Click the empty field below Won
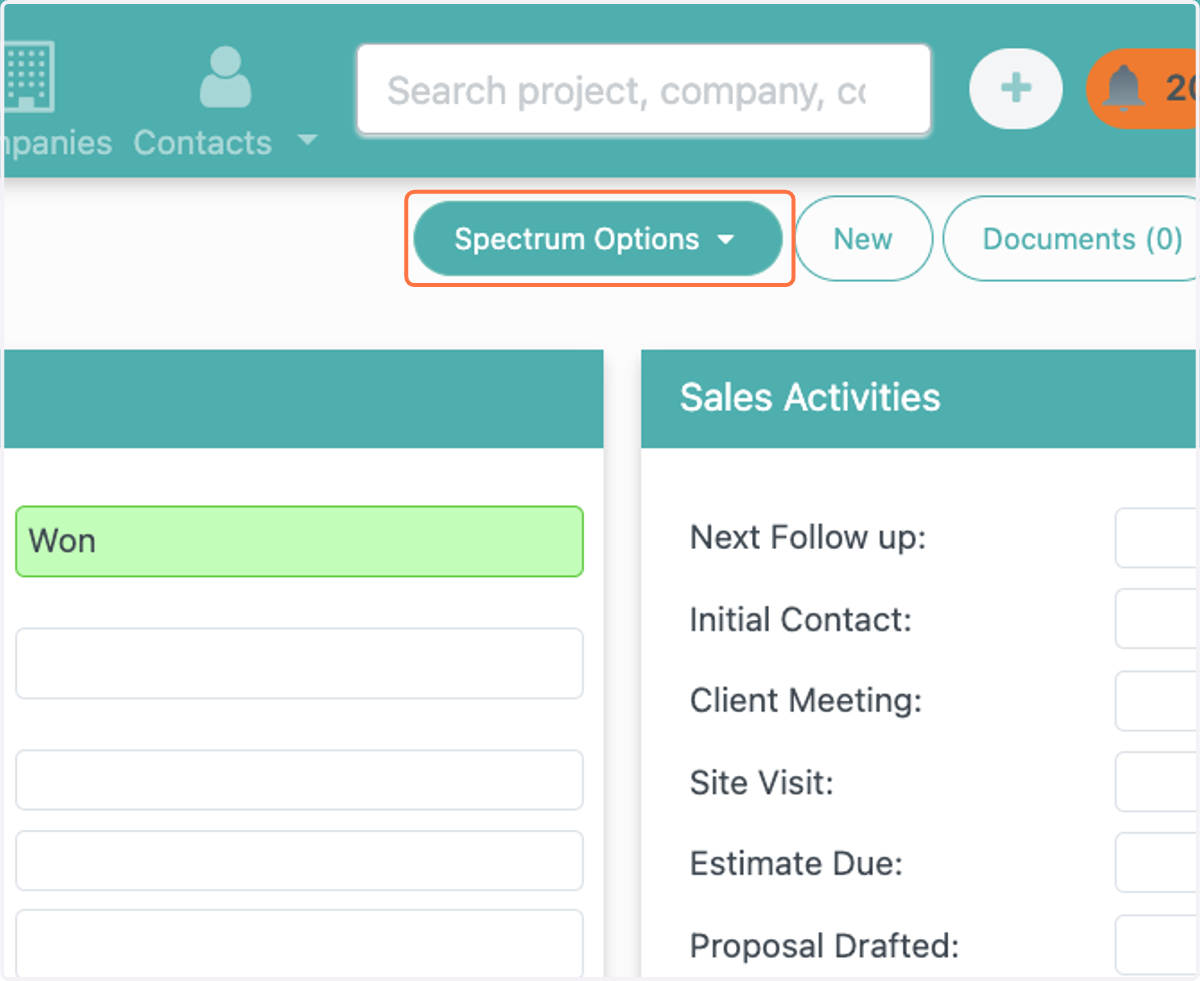Image resolution: width=1200 pixels, height=981 pixels. click(x=299, y=663)
